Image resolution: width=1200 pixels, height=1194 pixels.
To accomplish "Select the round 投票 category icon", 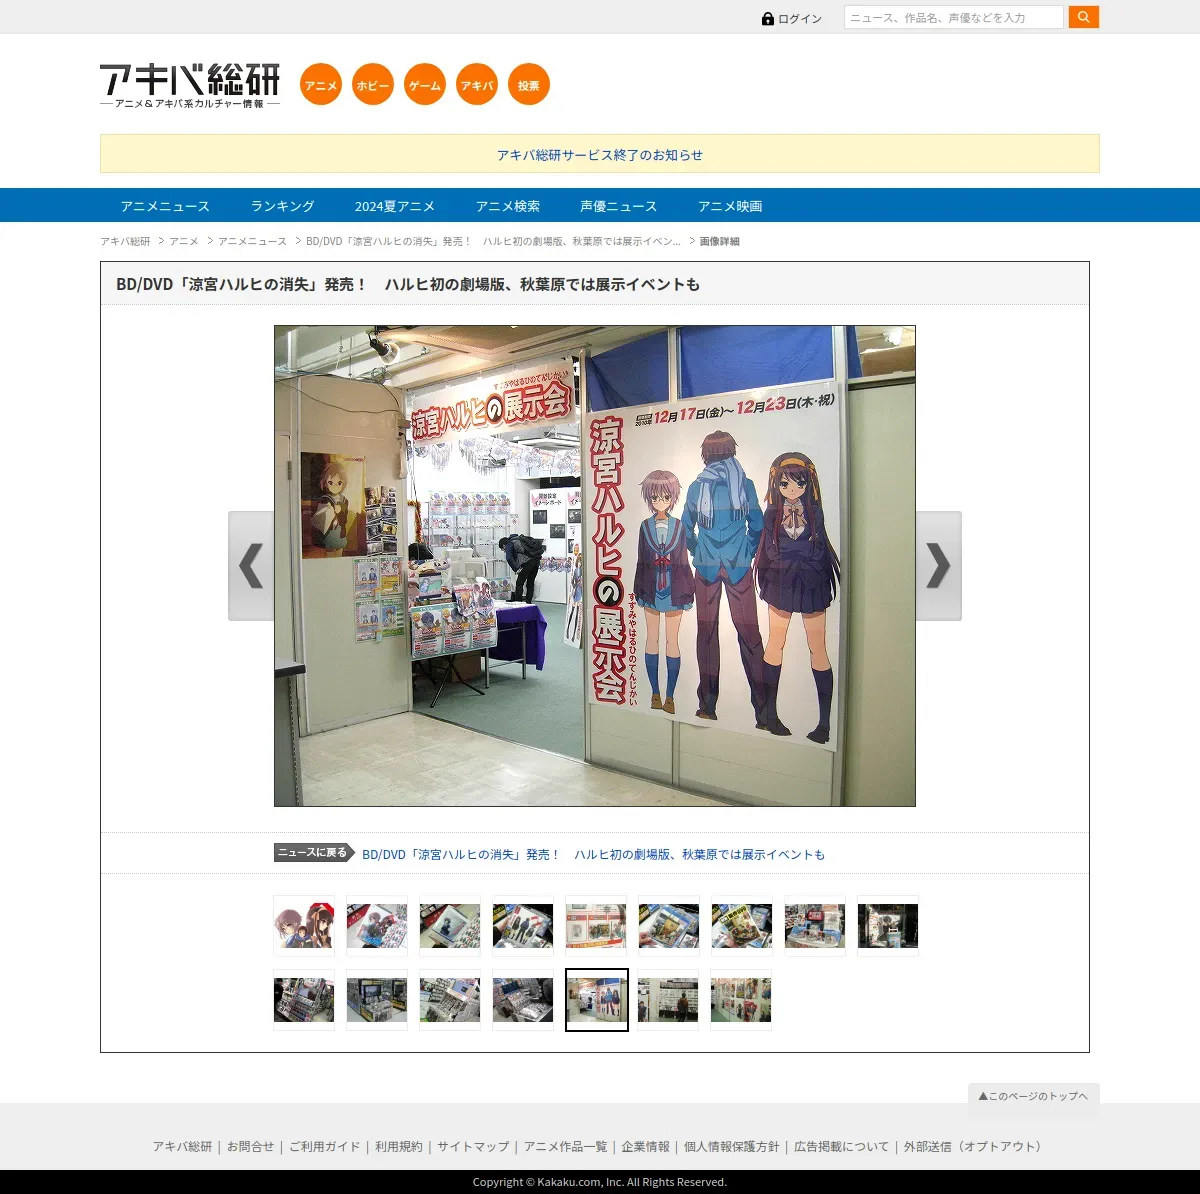I will (x=529, y=84).
